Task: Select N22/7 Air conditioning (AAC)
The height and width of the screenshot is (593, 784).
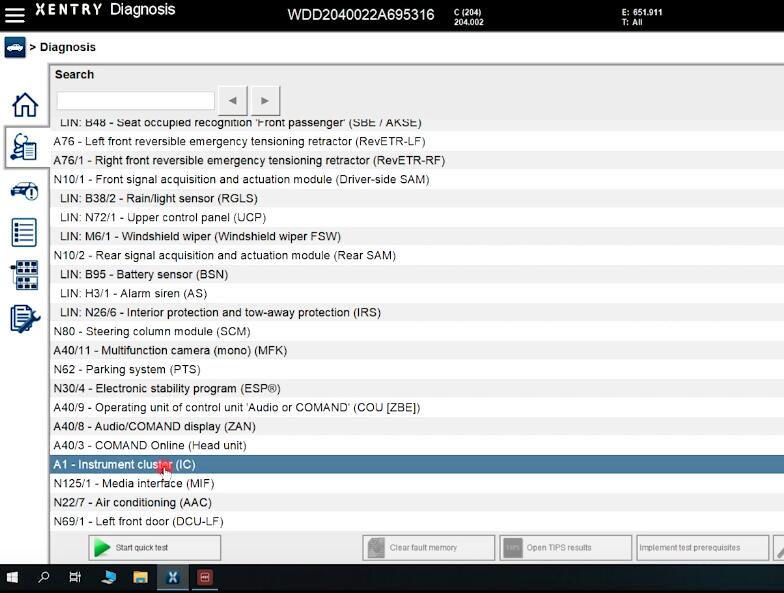Action: click(417, 502)
